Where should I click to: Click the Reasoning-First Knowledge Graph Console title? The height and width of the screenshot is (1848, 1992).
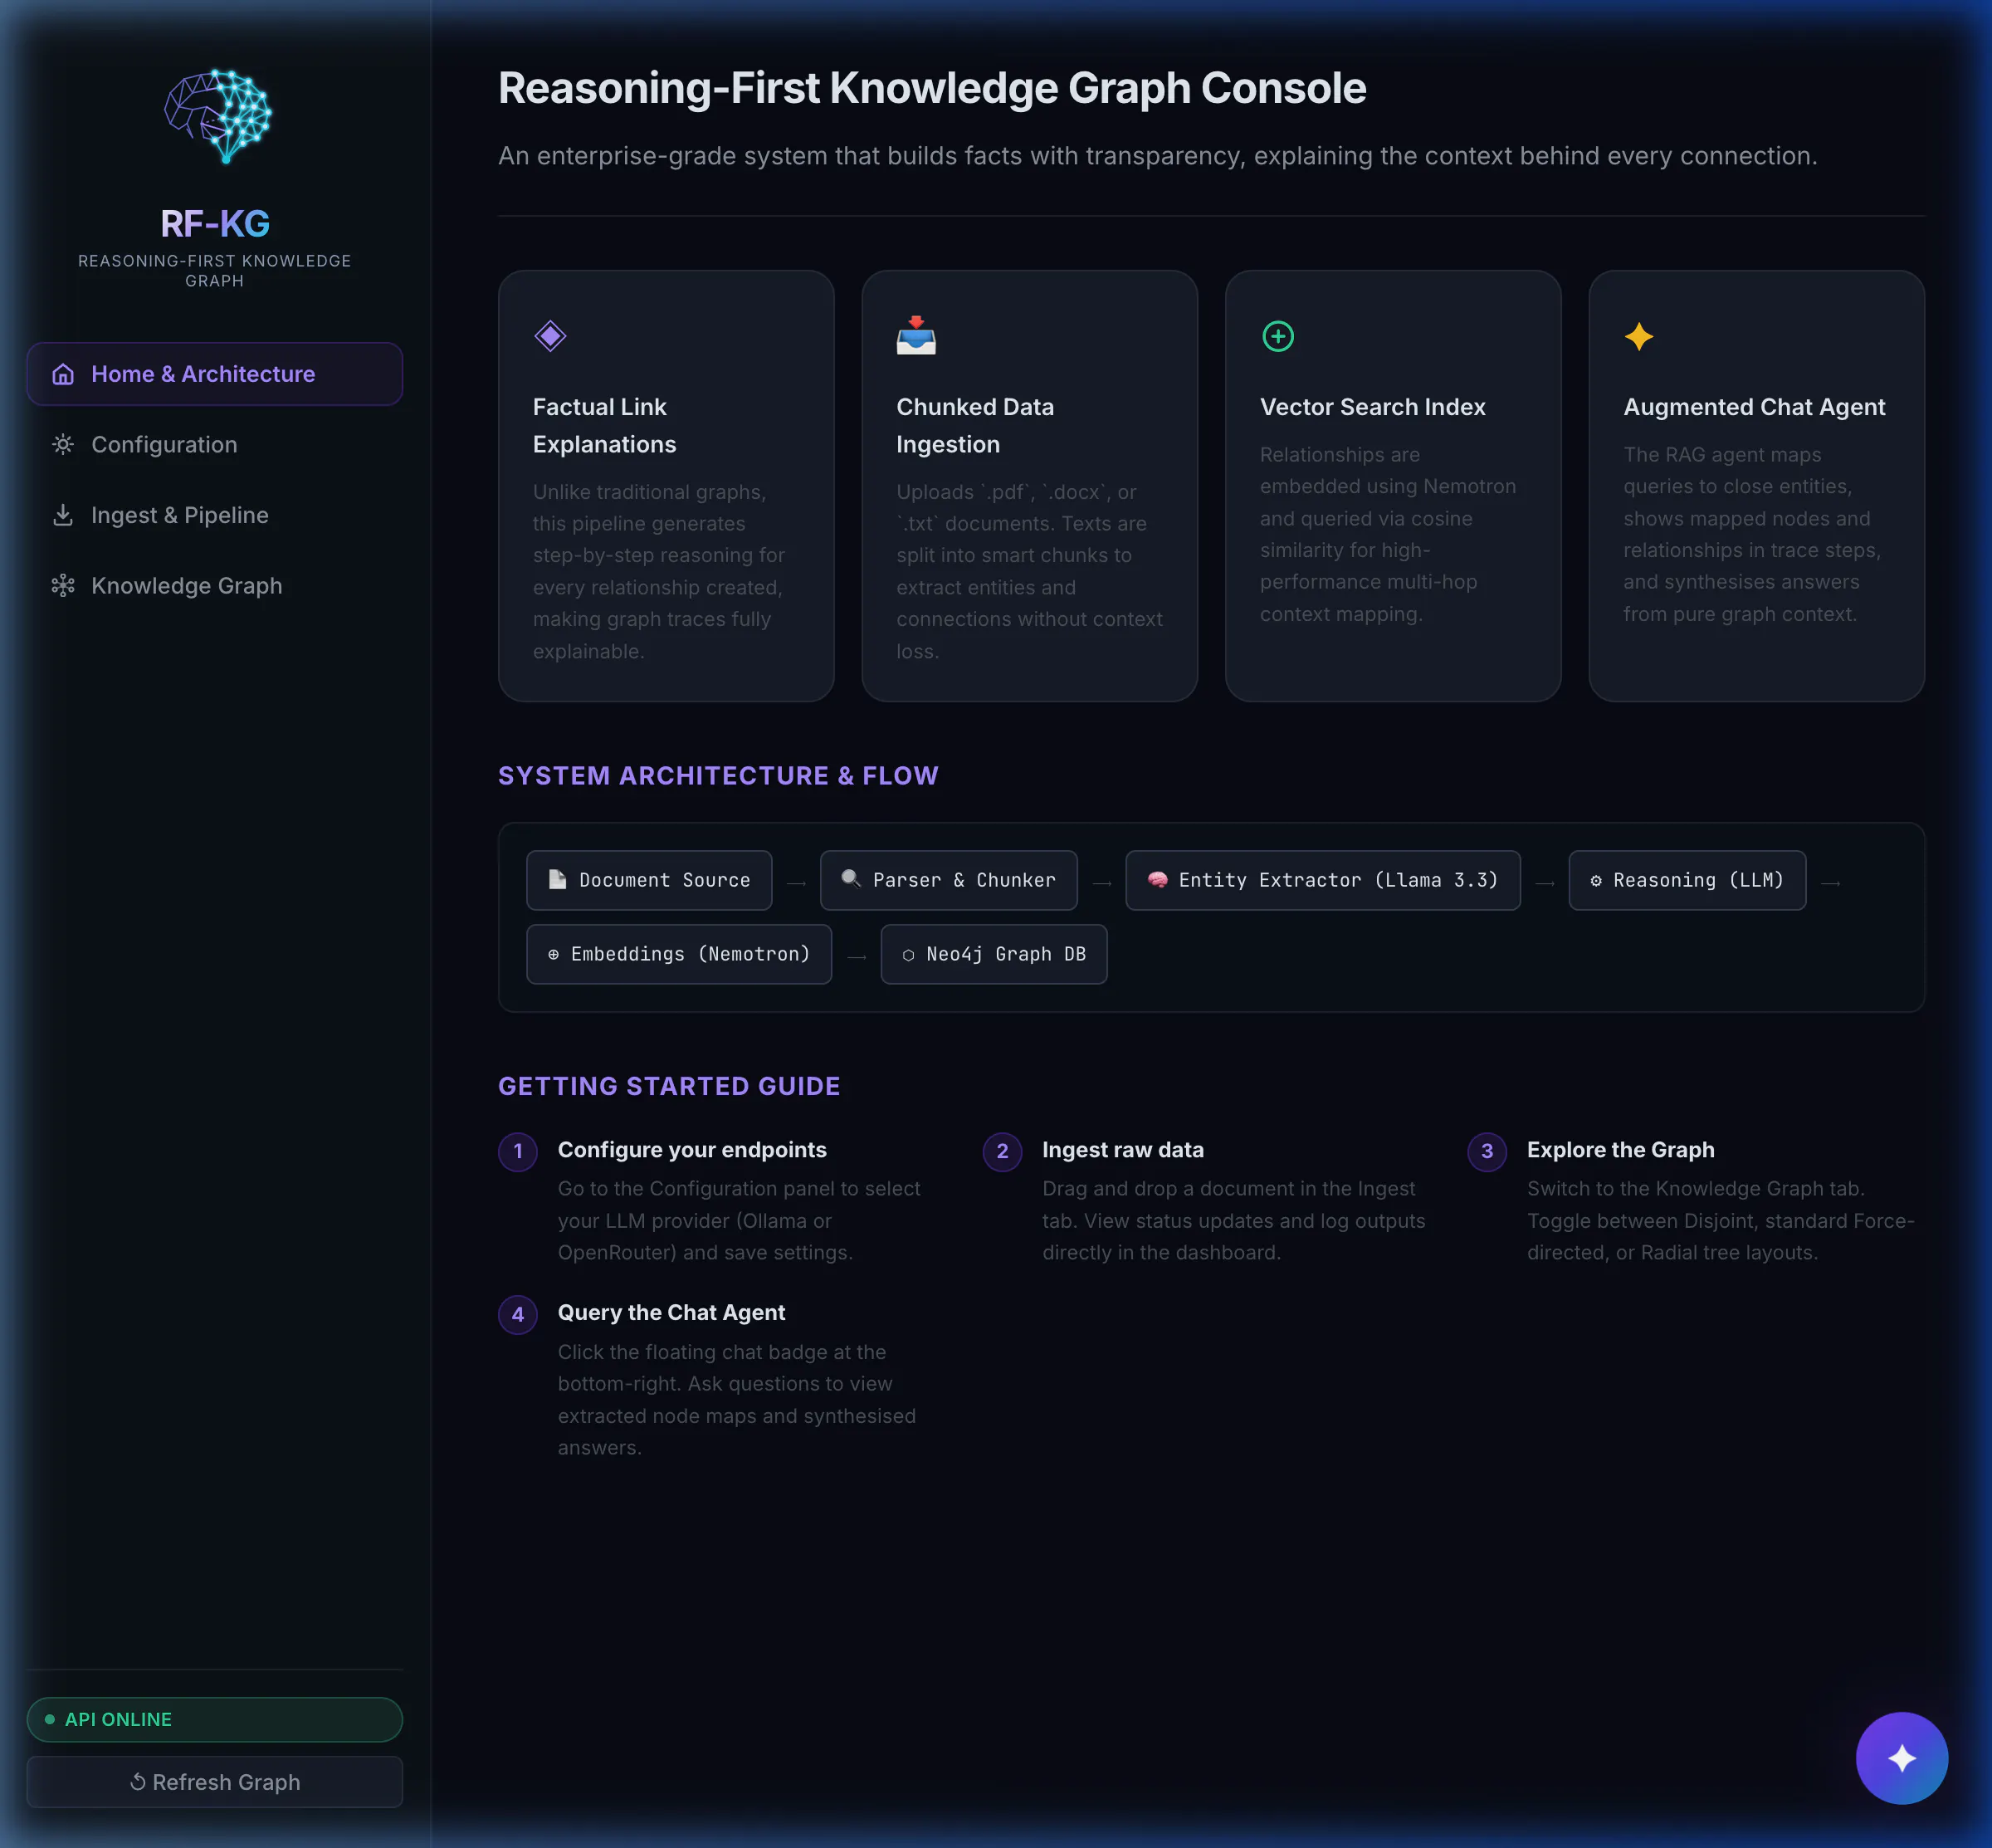tap(932, 88)
